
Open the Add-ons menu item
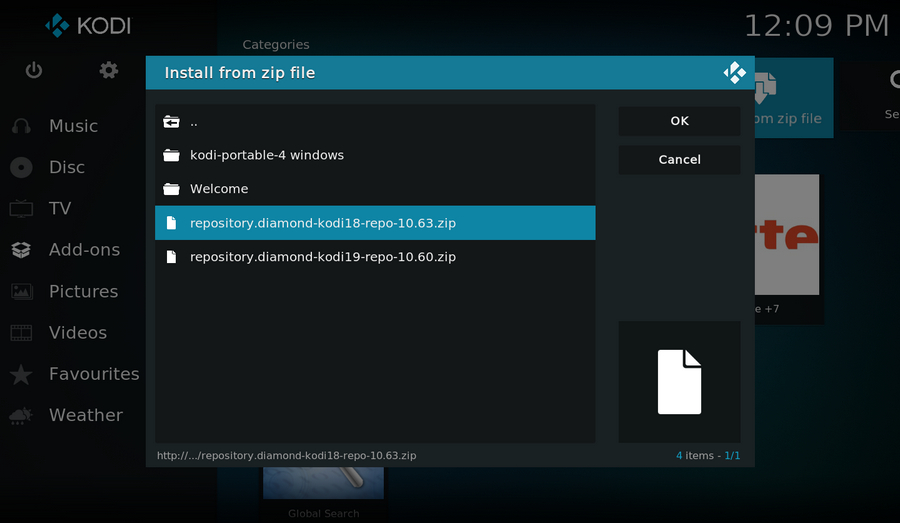(x=84, y=250)
